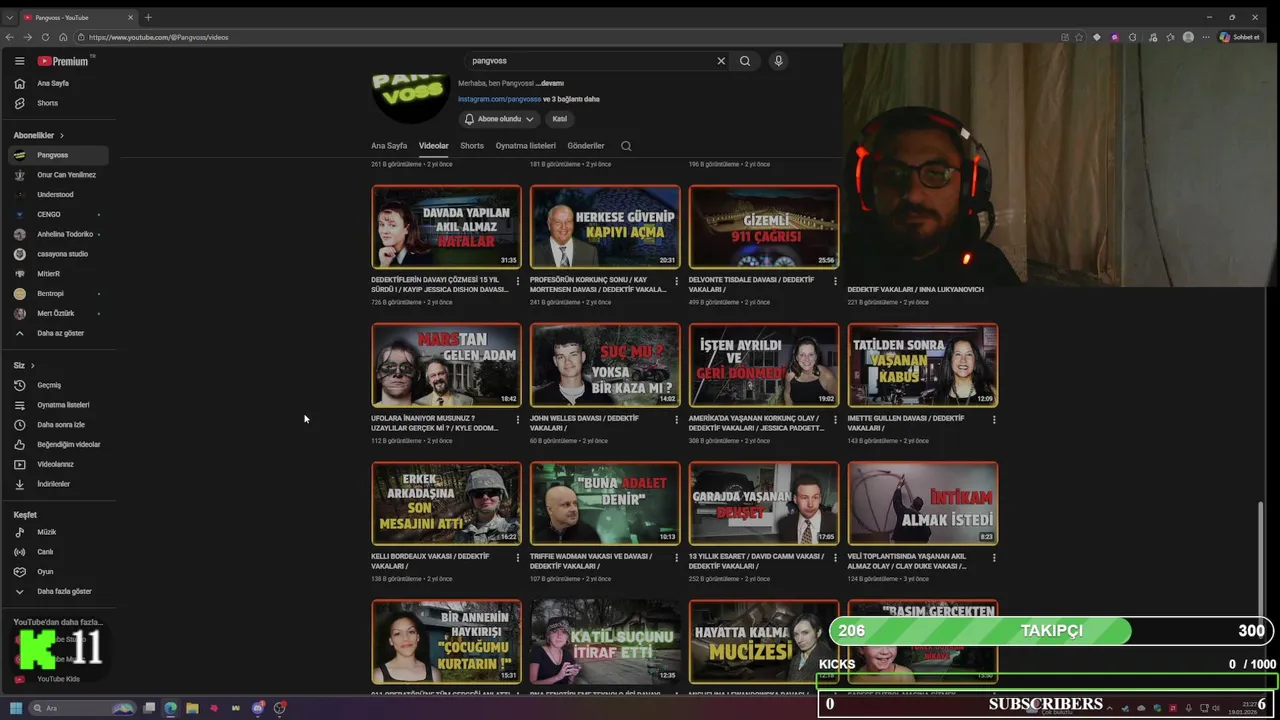The width and height of the screenshot is (1280, 720).
Task: Expand the Siz section arrow
Action: coord(32,365)
